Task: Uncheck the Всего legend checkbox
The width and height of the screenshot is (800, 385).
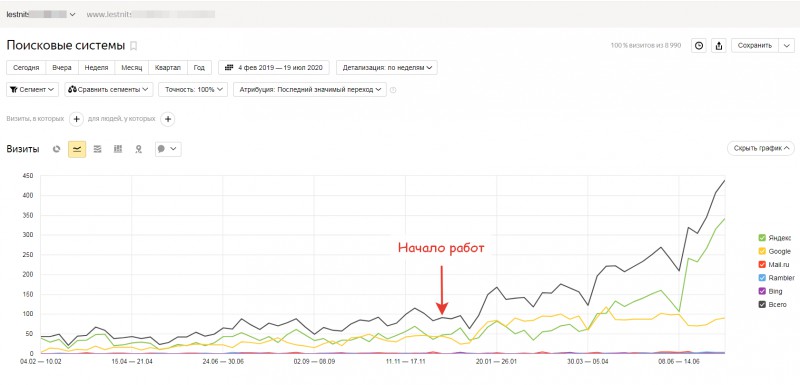Action: tap(762, 304)
